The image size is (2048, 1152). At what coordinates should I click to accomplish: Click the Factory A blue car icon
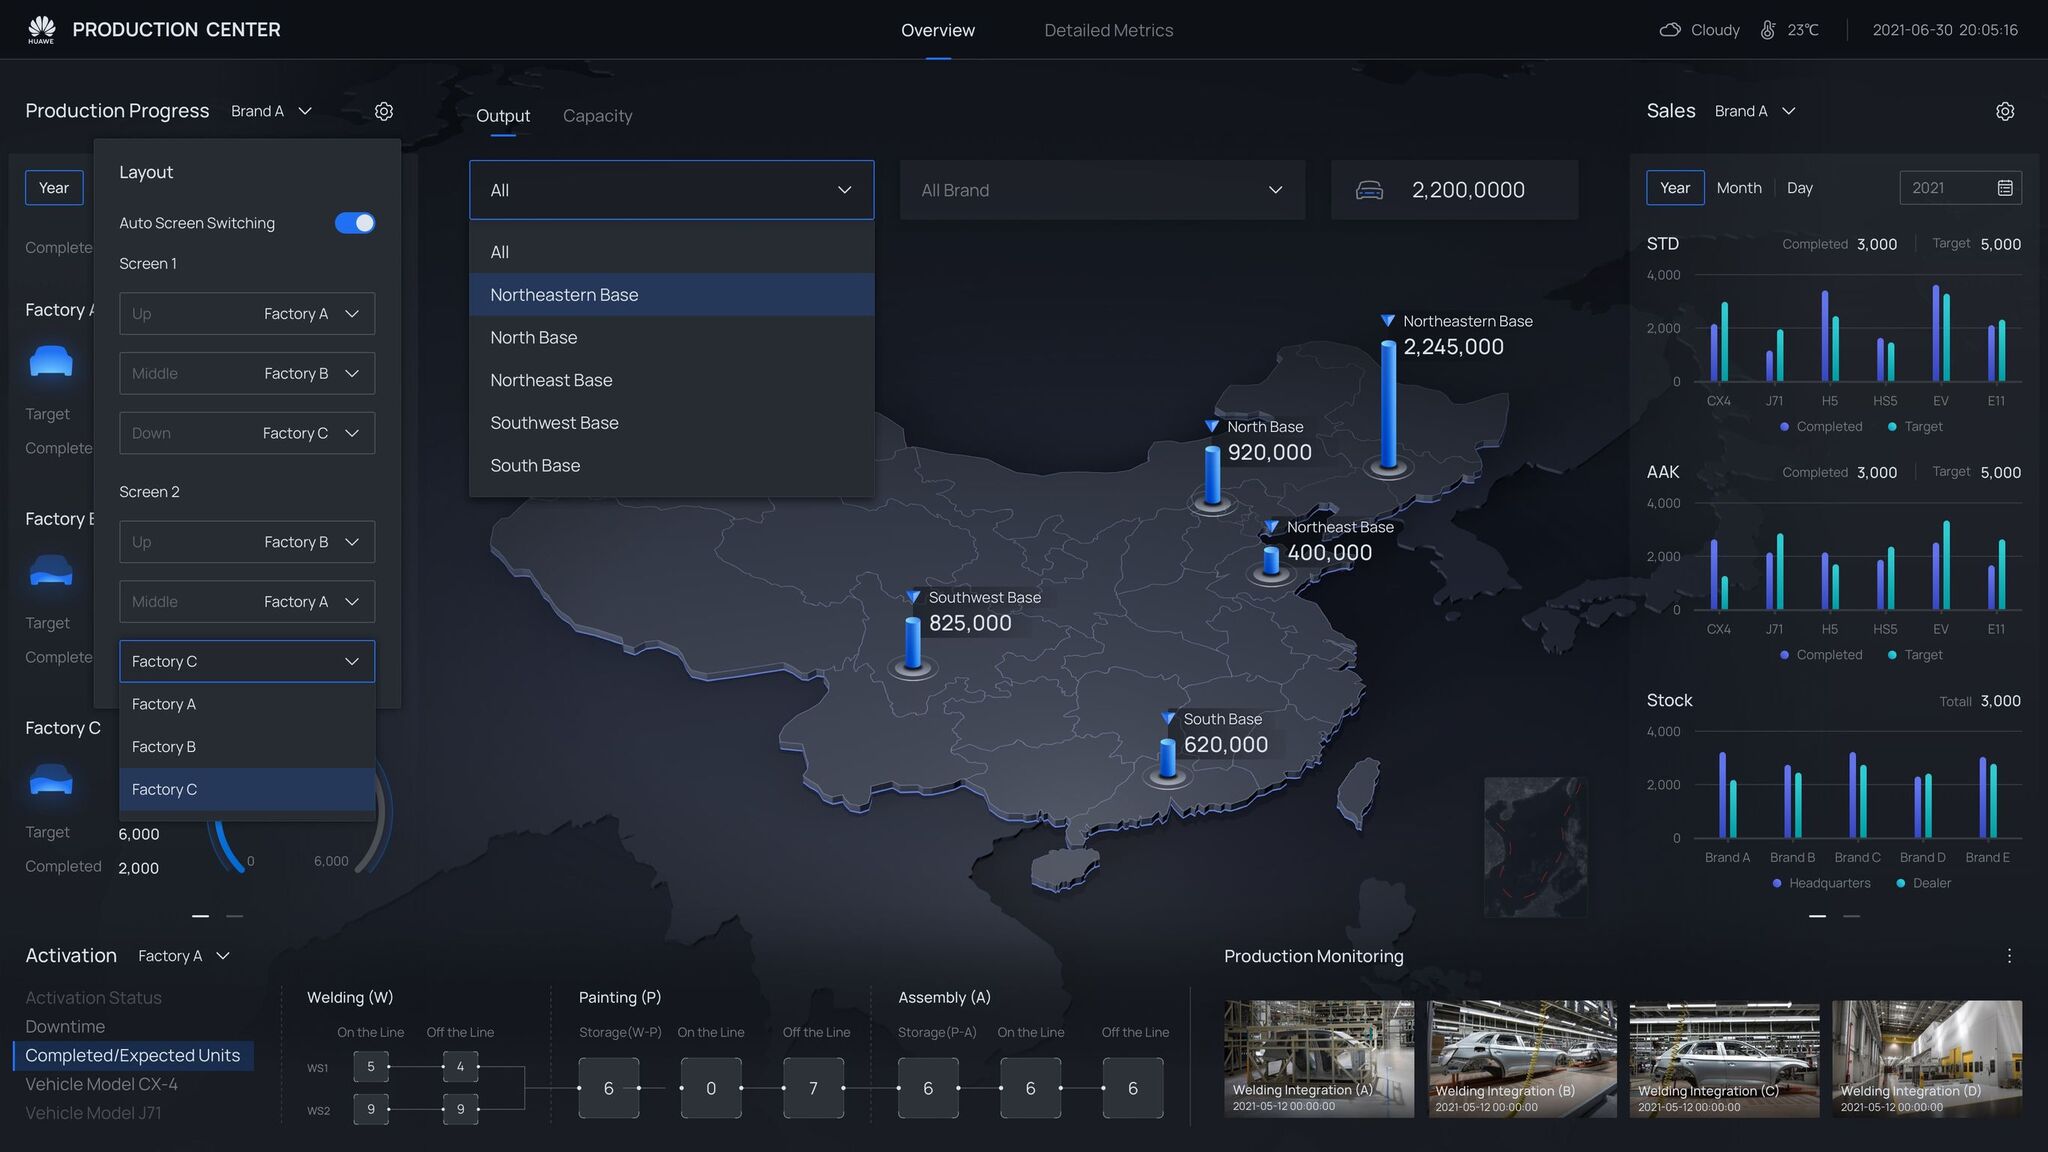click(x=51, y=361)
